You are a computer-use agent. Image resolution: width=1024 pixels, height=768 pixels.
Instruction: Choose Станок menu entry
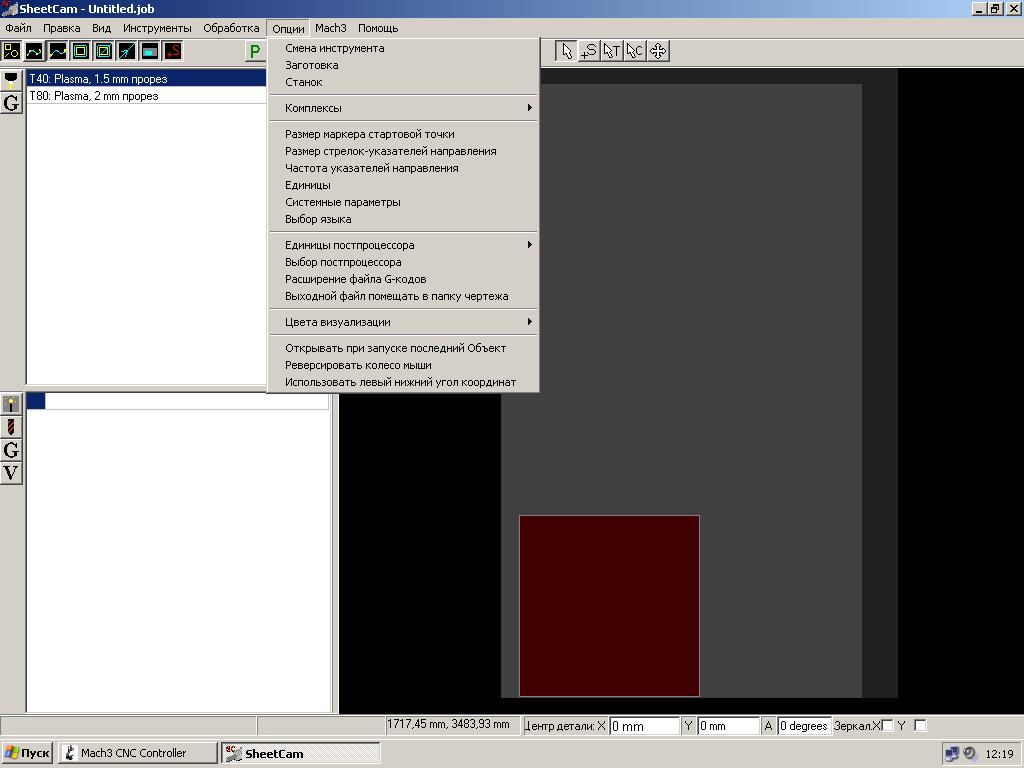(404, 82)
